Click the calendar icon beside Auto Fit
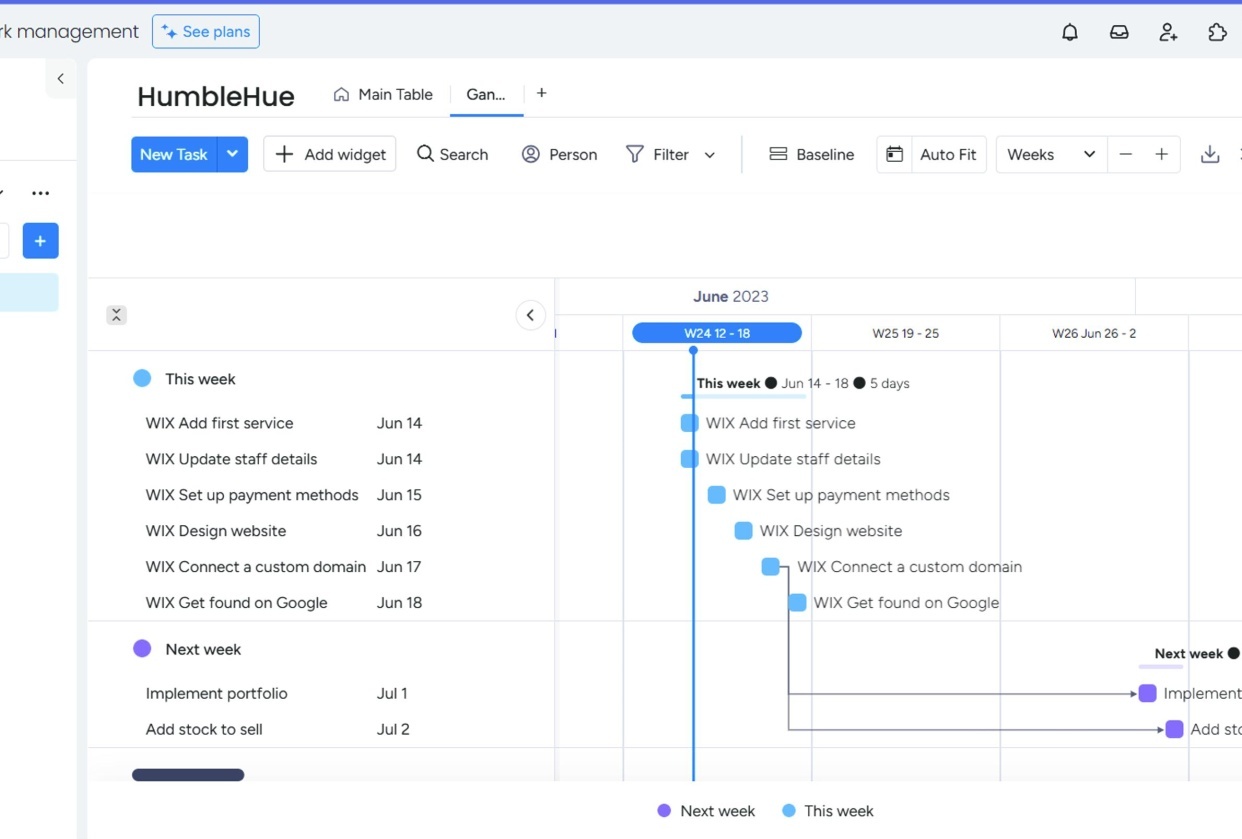 (895, 154)
